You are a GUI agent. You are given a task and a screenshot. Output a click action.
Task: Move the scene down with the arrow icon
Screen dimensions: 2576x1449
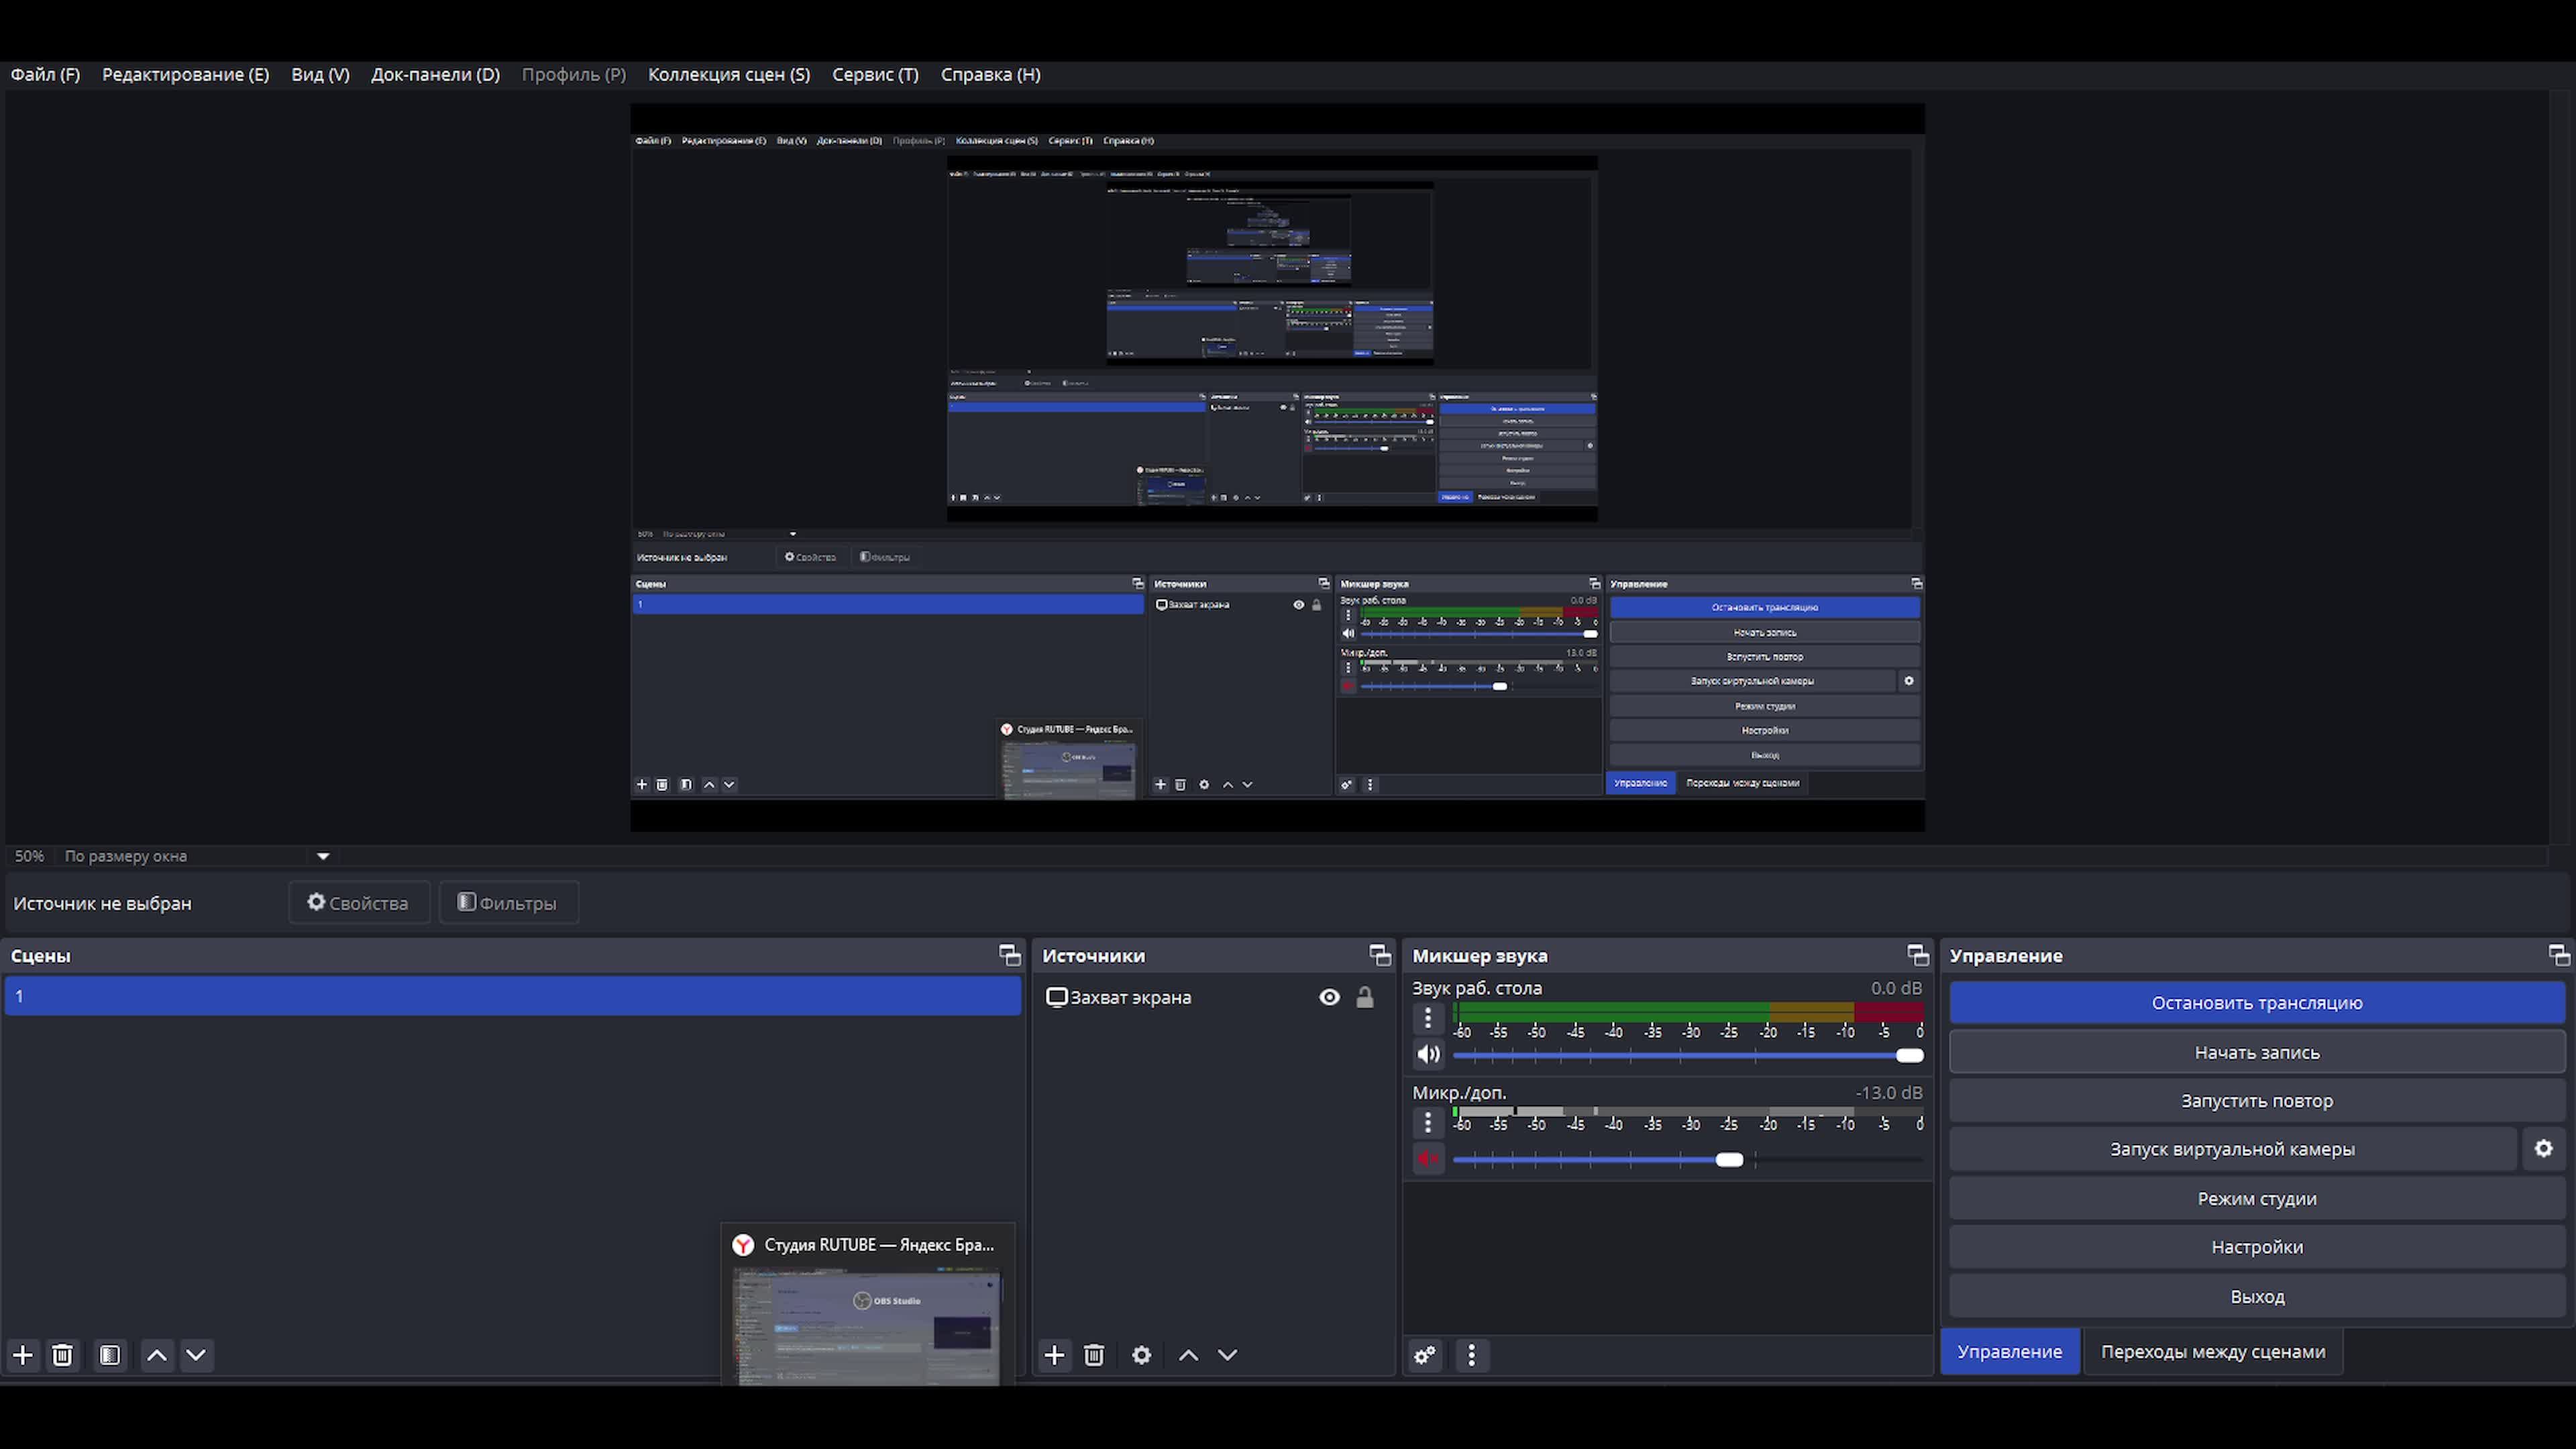196,1355
